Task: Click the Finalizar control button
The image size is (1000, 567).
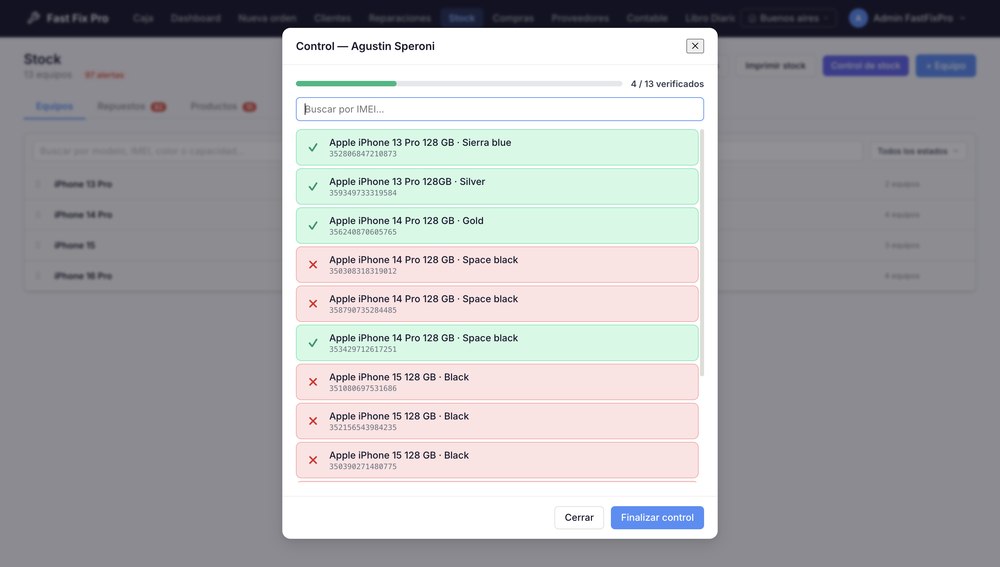Action: click(x=657, y=517)
